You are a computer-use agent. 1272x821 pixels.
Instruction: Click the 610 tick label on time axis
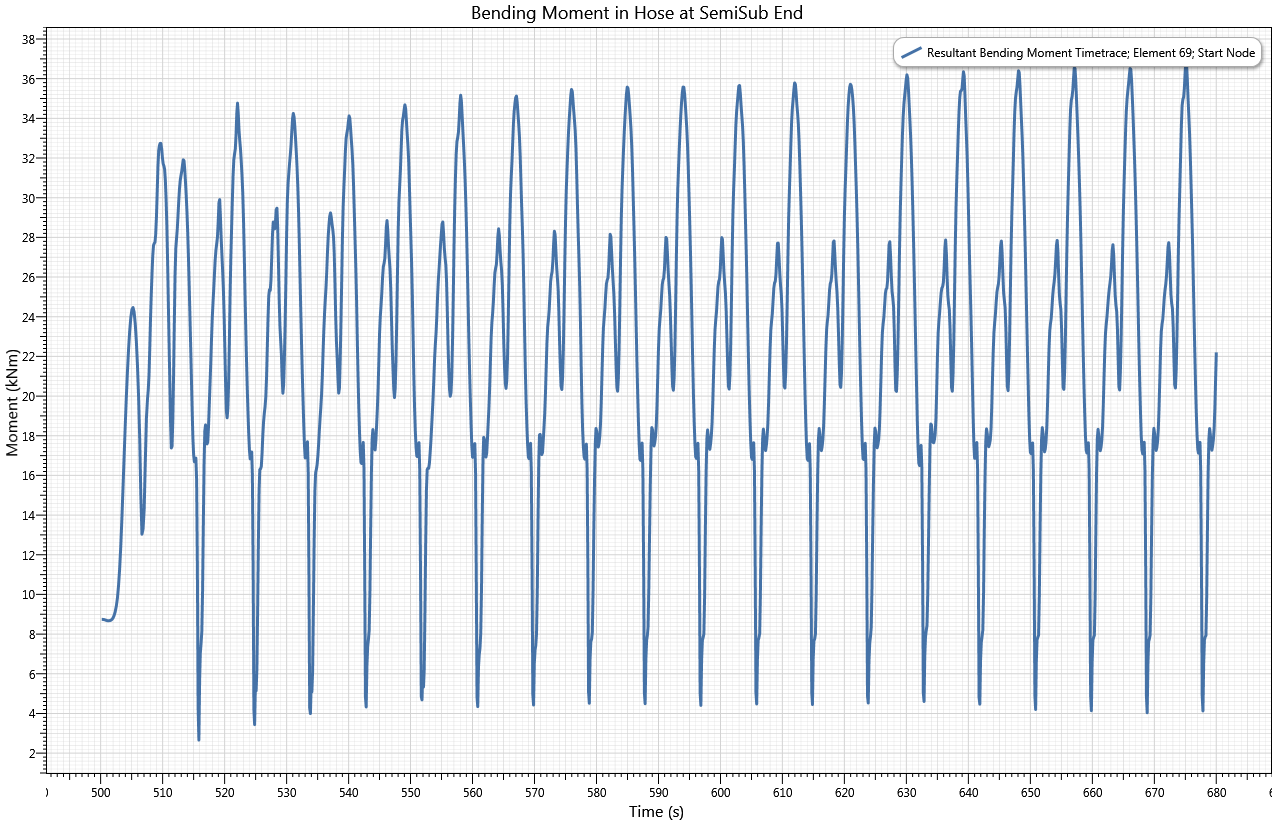click(782, 793)
